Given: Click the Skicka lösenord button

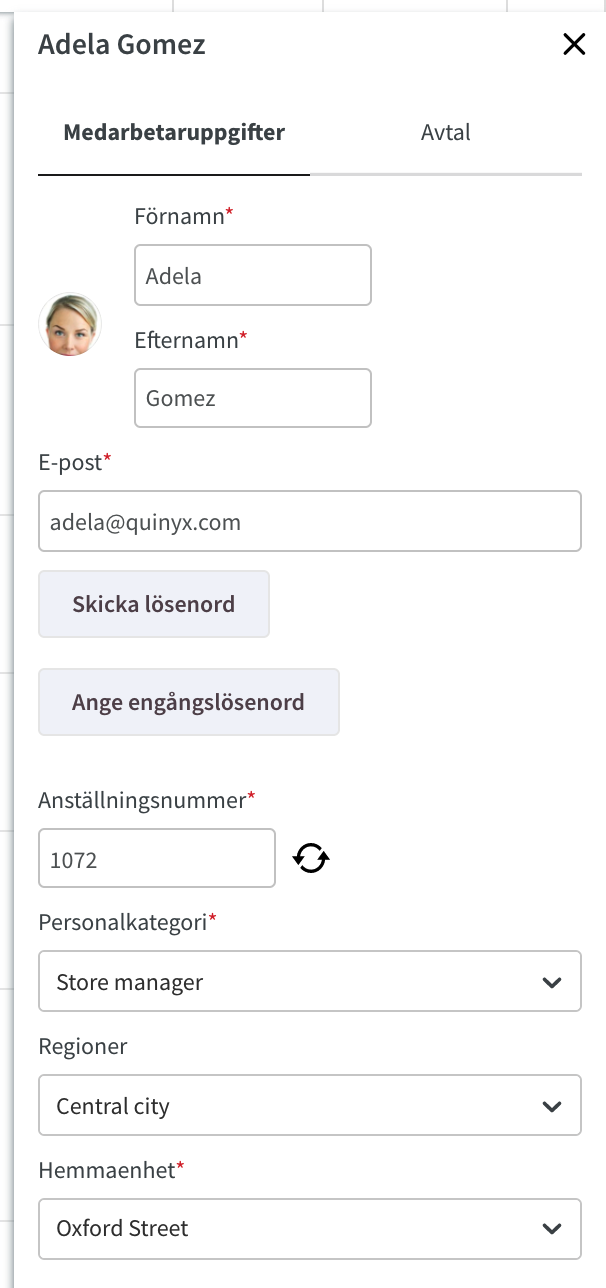Looking at the screenshot, I should click(x=154, y=604).
